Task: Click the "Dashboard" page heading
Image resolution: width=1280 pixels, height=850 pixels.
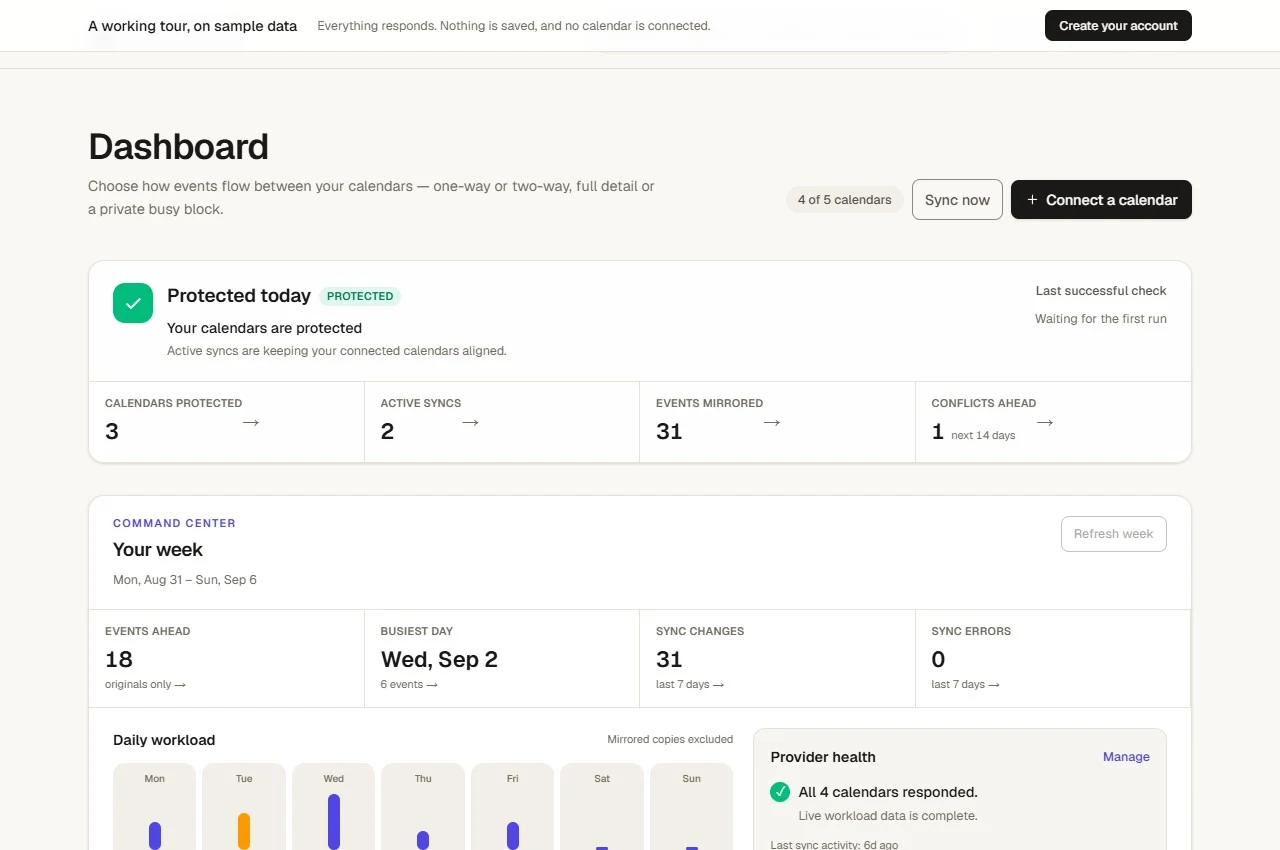Action: (178, 147)
